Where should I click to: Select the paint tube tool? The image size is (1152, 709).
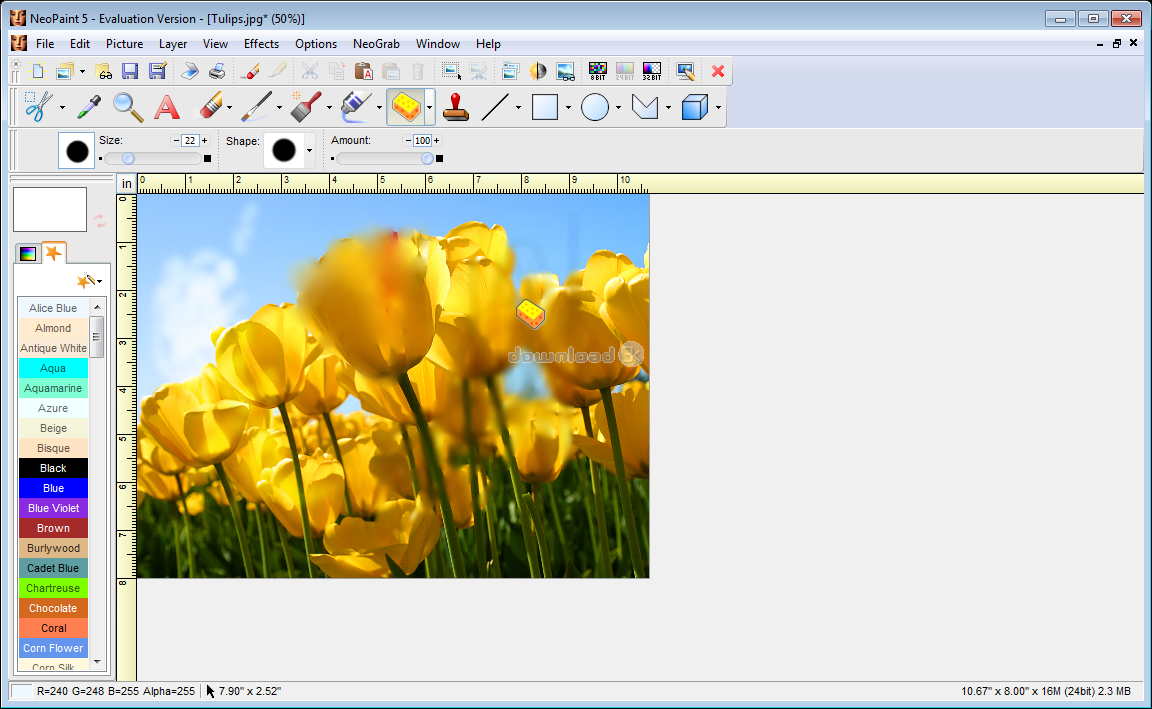pos(357,107)
